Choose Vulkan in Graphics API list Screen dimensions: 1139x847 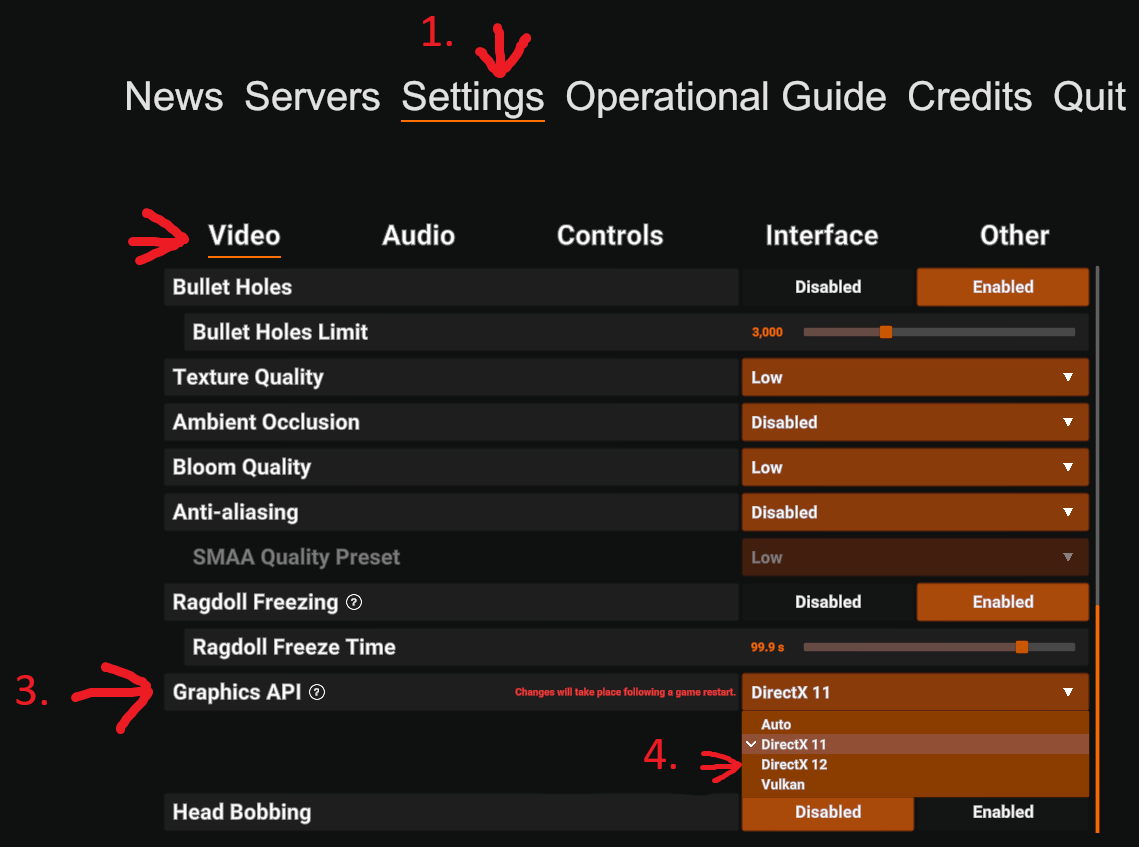click(915, 785)
